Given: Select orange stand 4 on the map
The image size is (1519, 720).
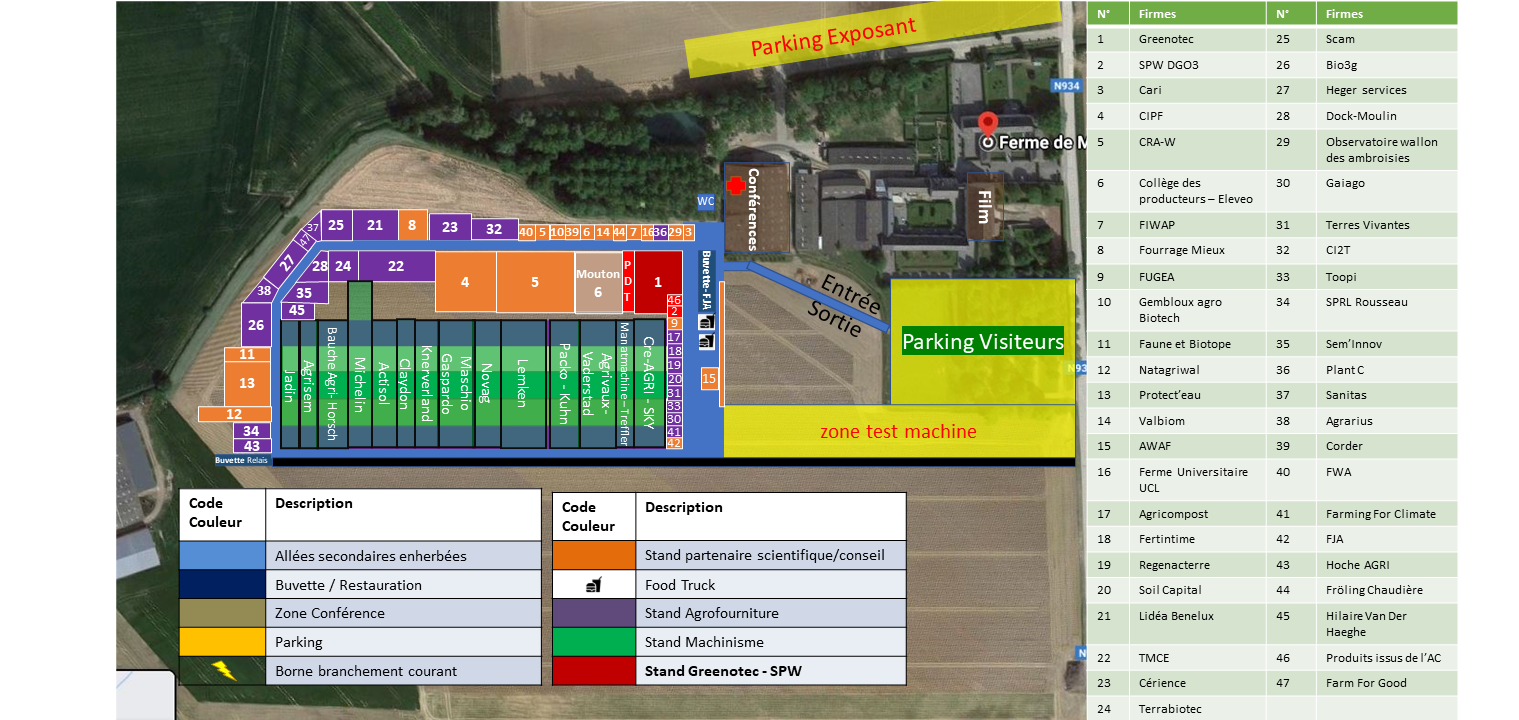Looking at the screenshot, I should click(465, 283).
